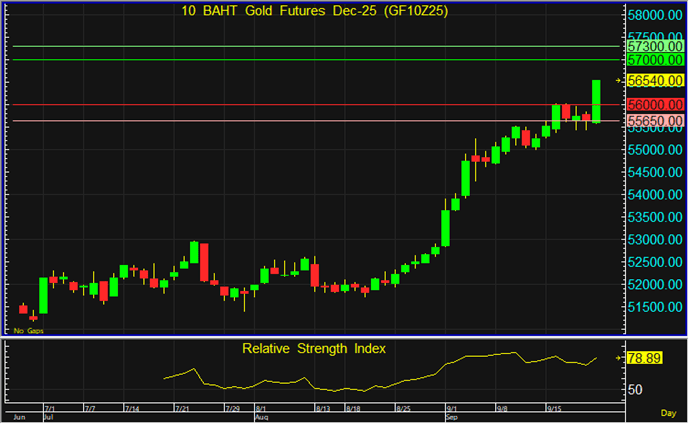
Task: Click the red 56000.00 price tag
Action: tap(655, 104)
